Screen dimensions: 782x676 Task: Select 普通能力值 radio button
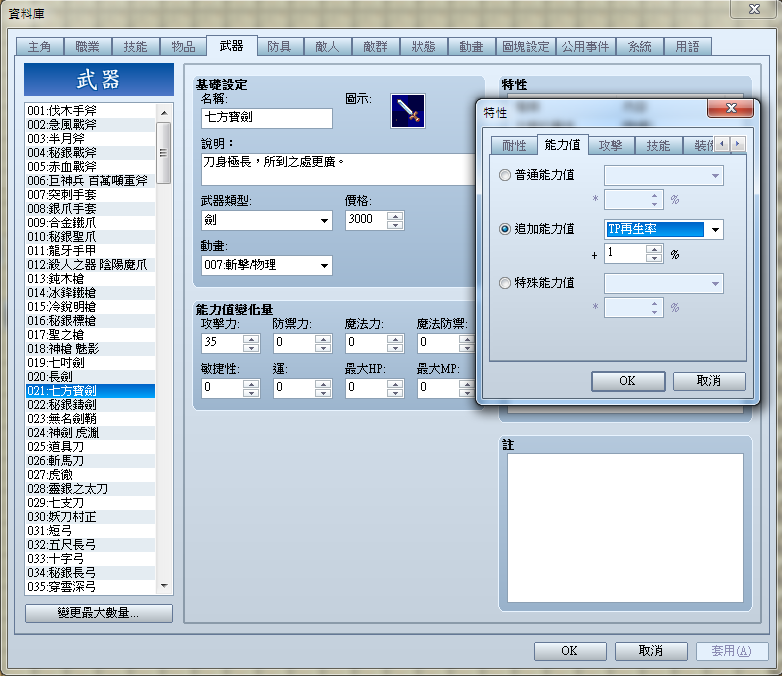(x=505, y=175)
